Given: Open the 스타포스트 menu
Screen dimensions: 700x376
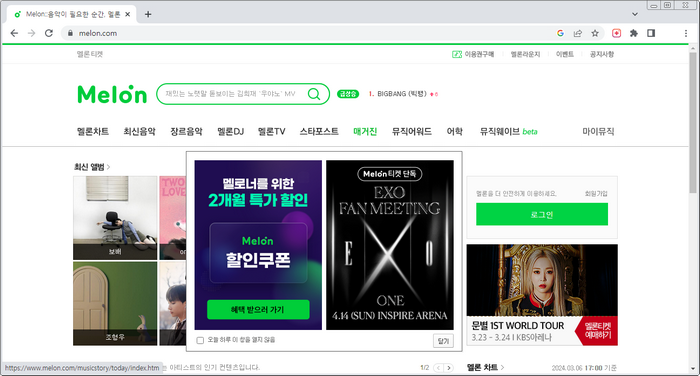Looking at the screenshot, I should (319, 131).
